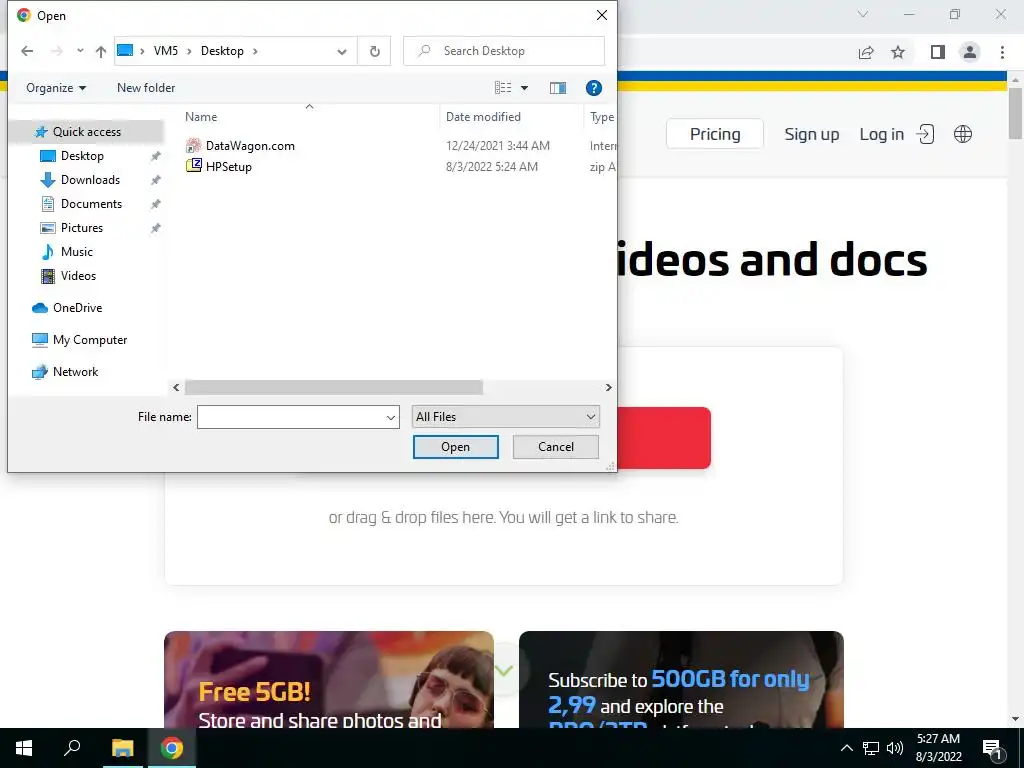The width and height of the screenshot is (1024, 768).
Task: Open the Windows Start menu
Action: tap(24, 748)
